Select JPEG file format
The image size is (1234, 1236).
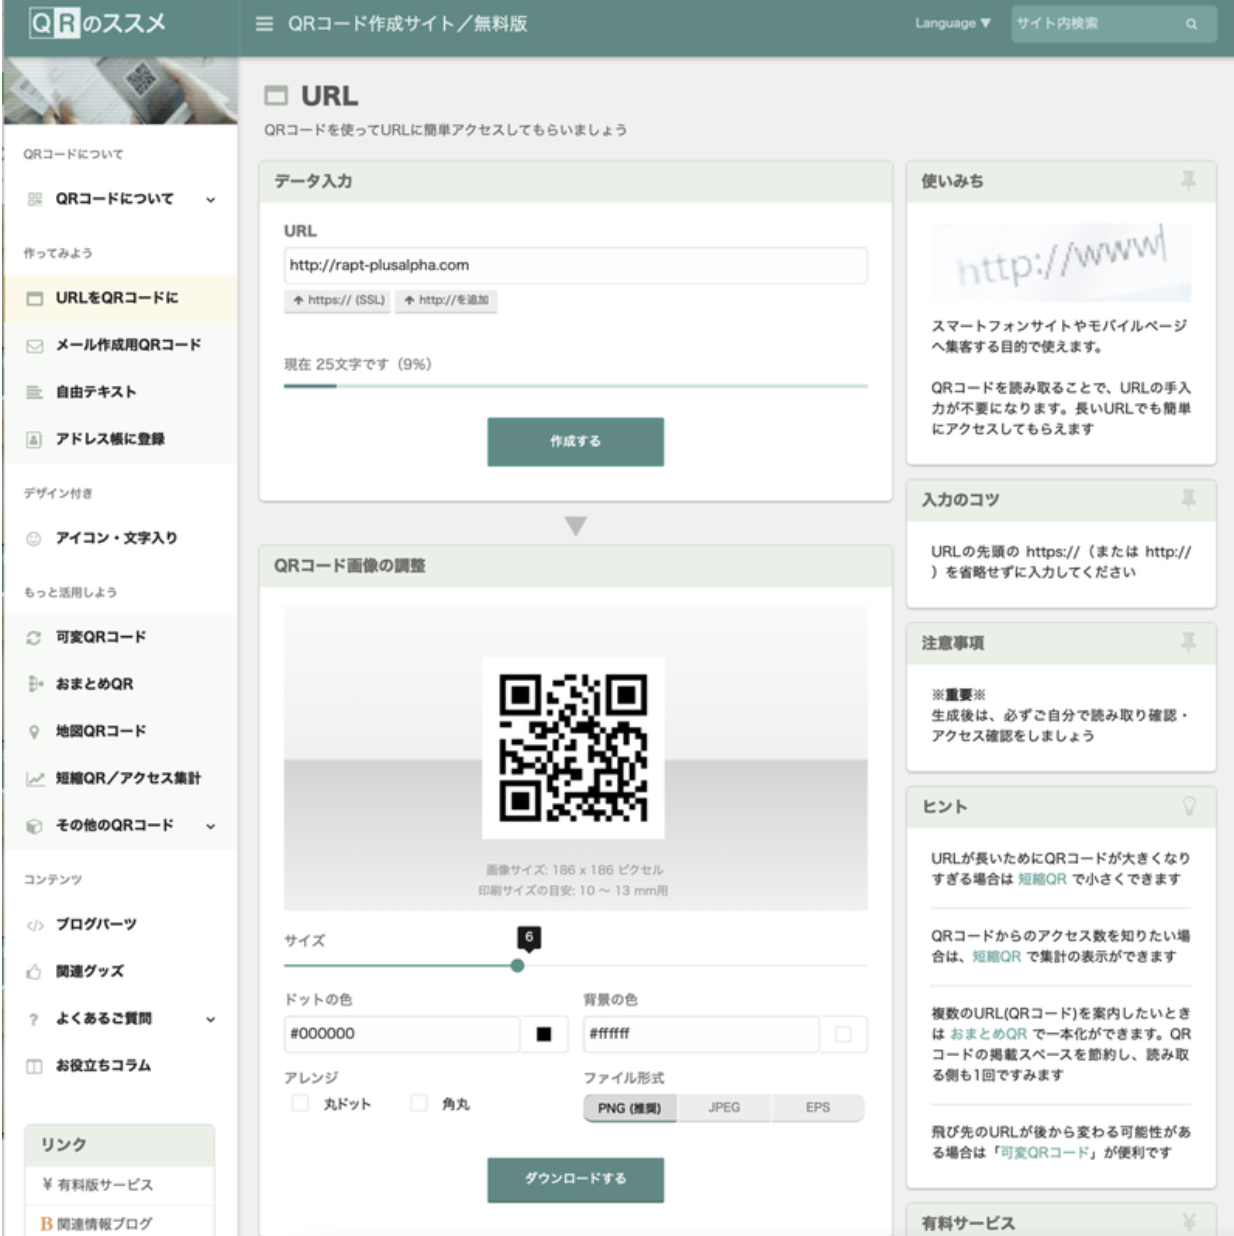tap(724, 1108)
